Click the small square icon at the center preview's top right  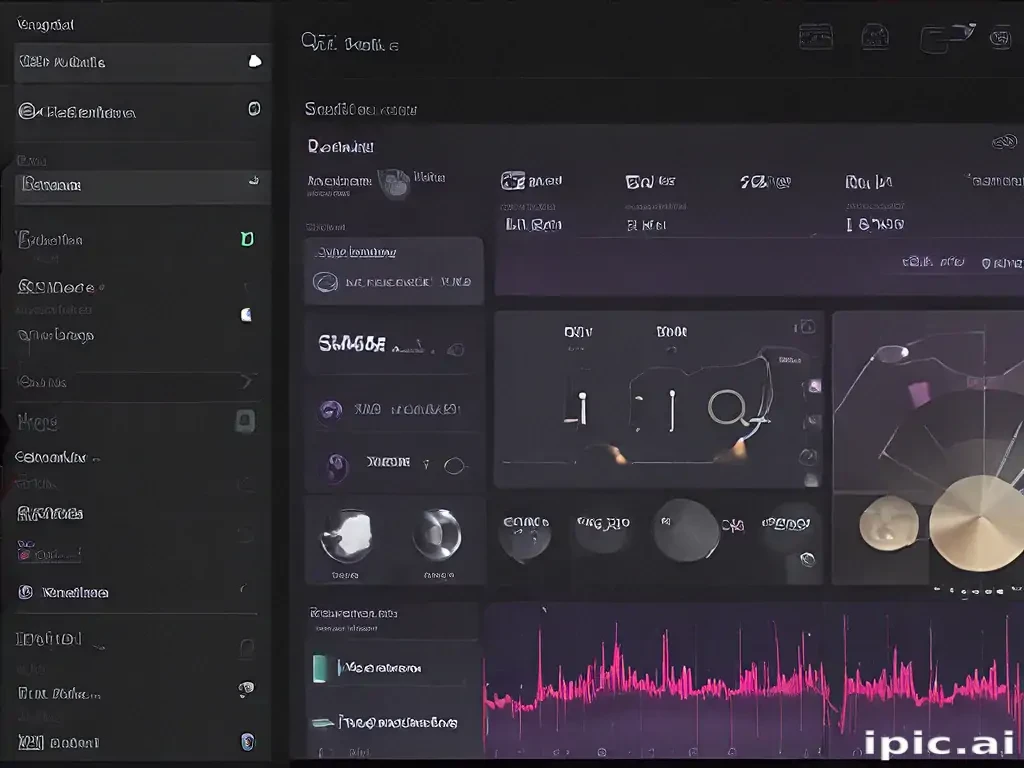[808, 327]
